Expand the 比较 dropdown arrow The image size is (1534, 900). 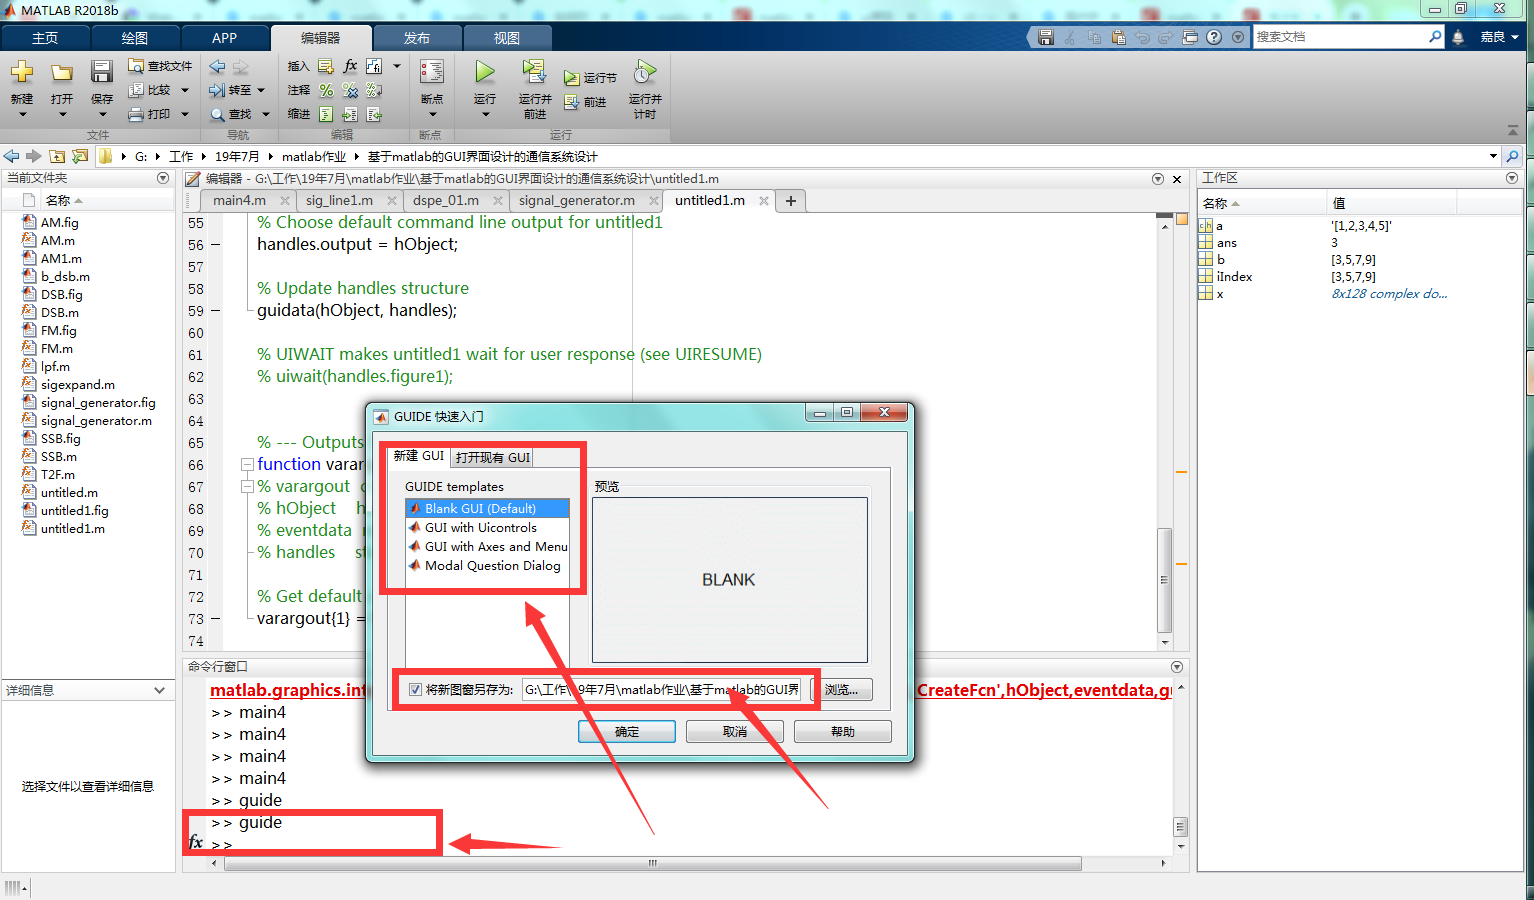click(x=185, y=90)
